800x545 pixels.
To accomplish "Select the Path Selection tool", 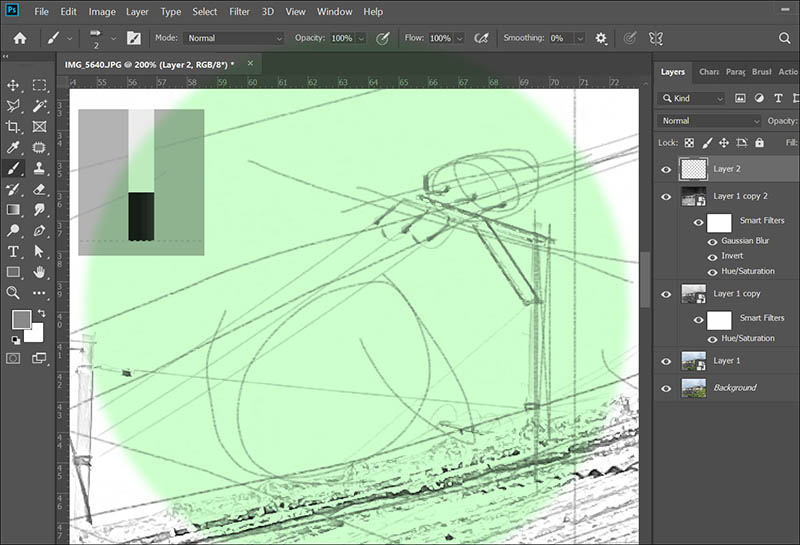I will click(39, 252).
